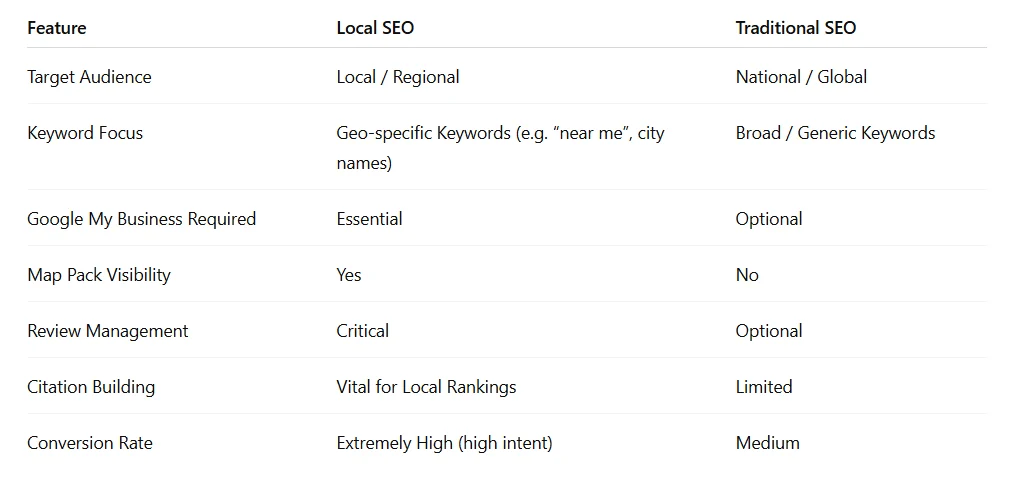The image size is (1036, 480).
Task: Select the Target Audience row label
Action: point(89,77)
